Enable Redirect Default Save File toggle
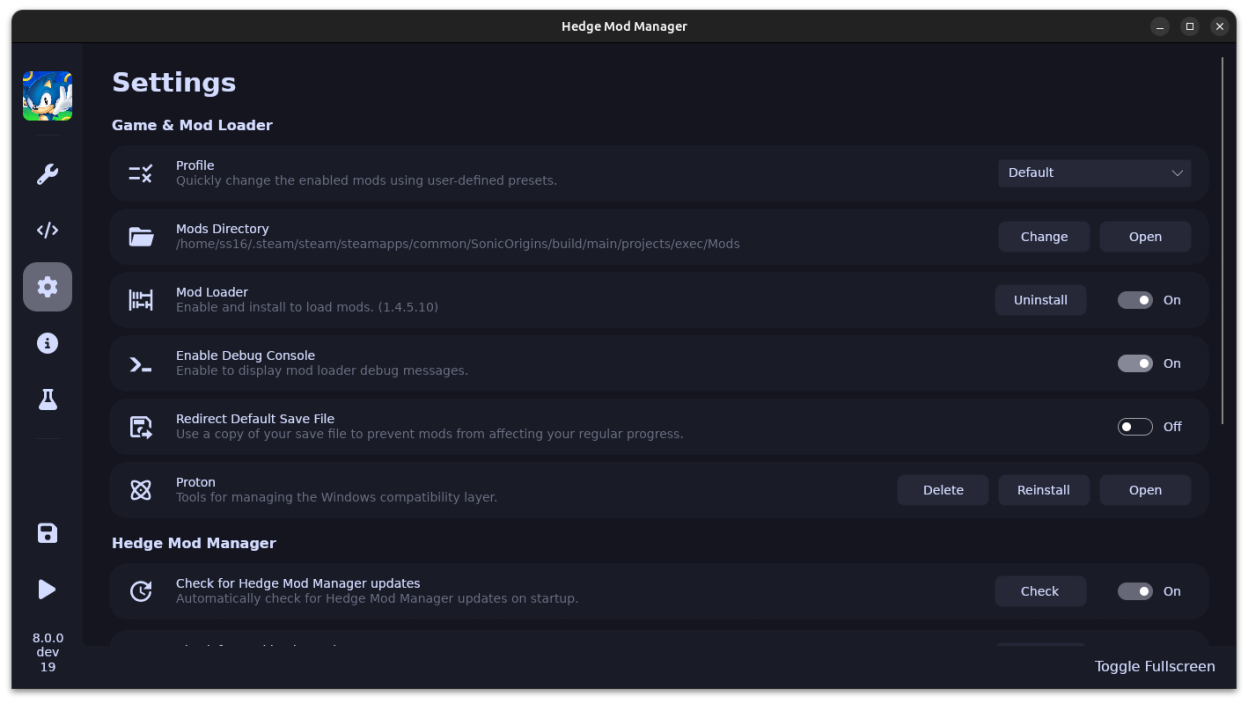Viewport: 1248px width, 703px height. 1135,427
